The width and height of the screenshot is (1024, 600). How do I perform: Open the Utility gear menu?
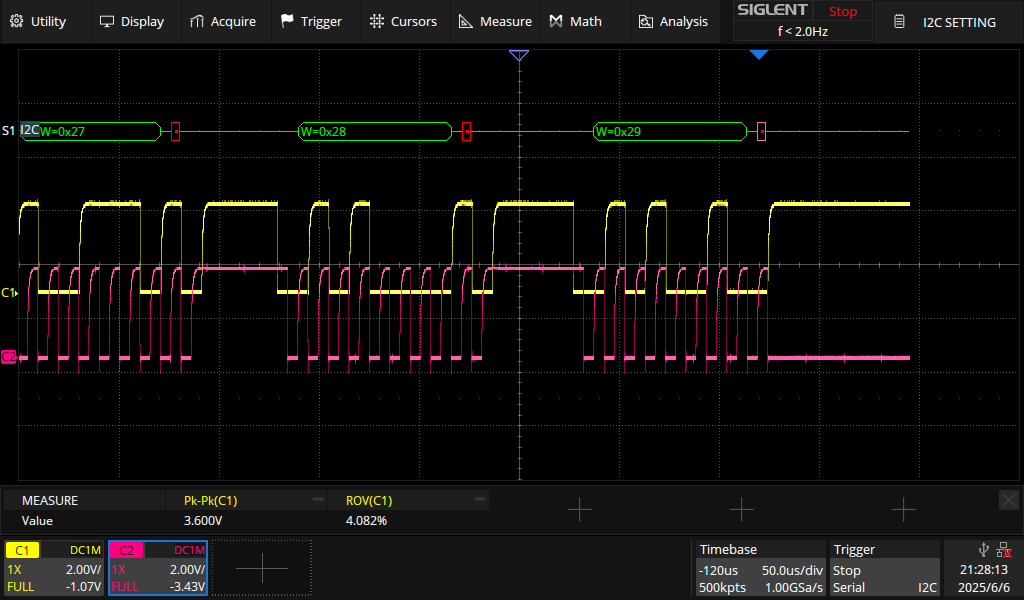coord(38,22)
